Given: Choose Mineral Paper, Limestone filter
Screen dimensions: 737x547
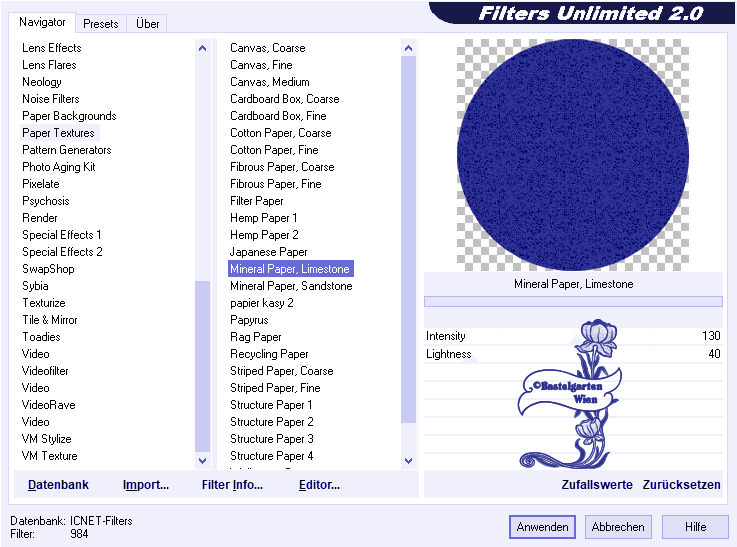Looking at the screenshot, I should click(x=290, y=269).
